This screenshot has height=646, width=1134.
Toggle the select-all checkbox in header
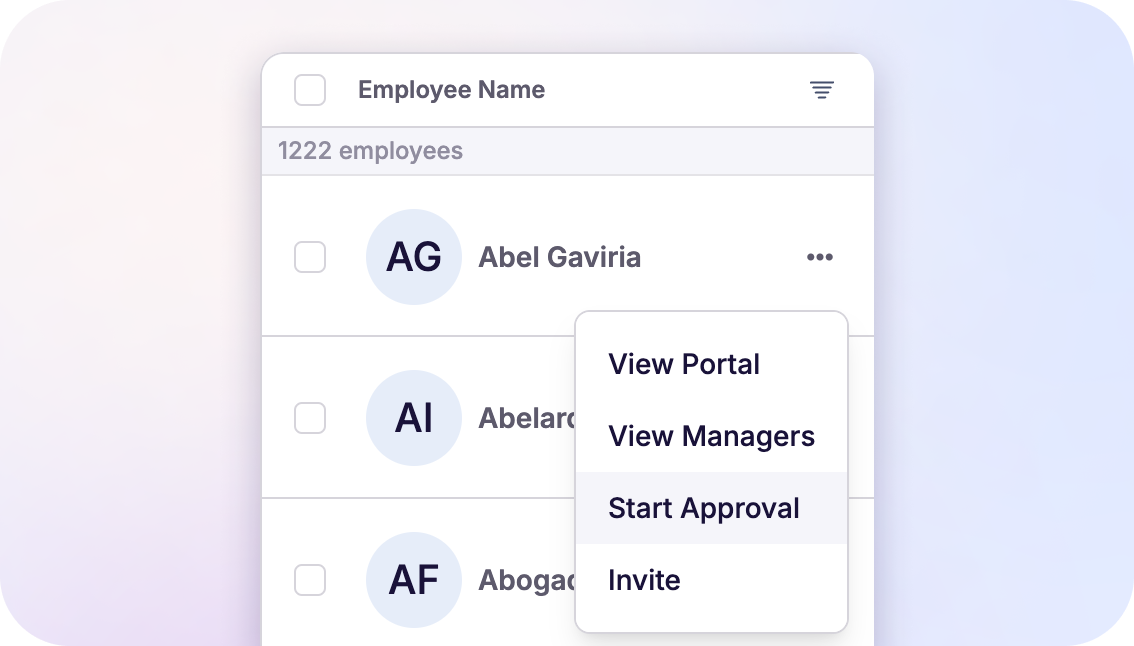[x=310, y=90]
